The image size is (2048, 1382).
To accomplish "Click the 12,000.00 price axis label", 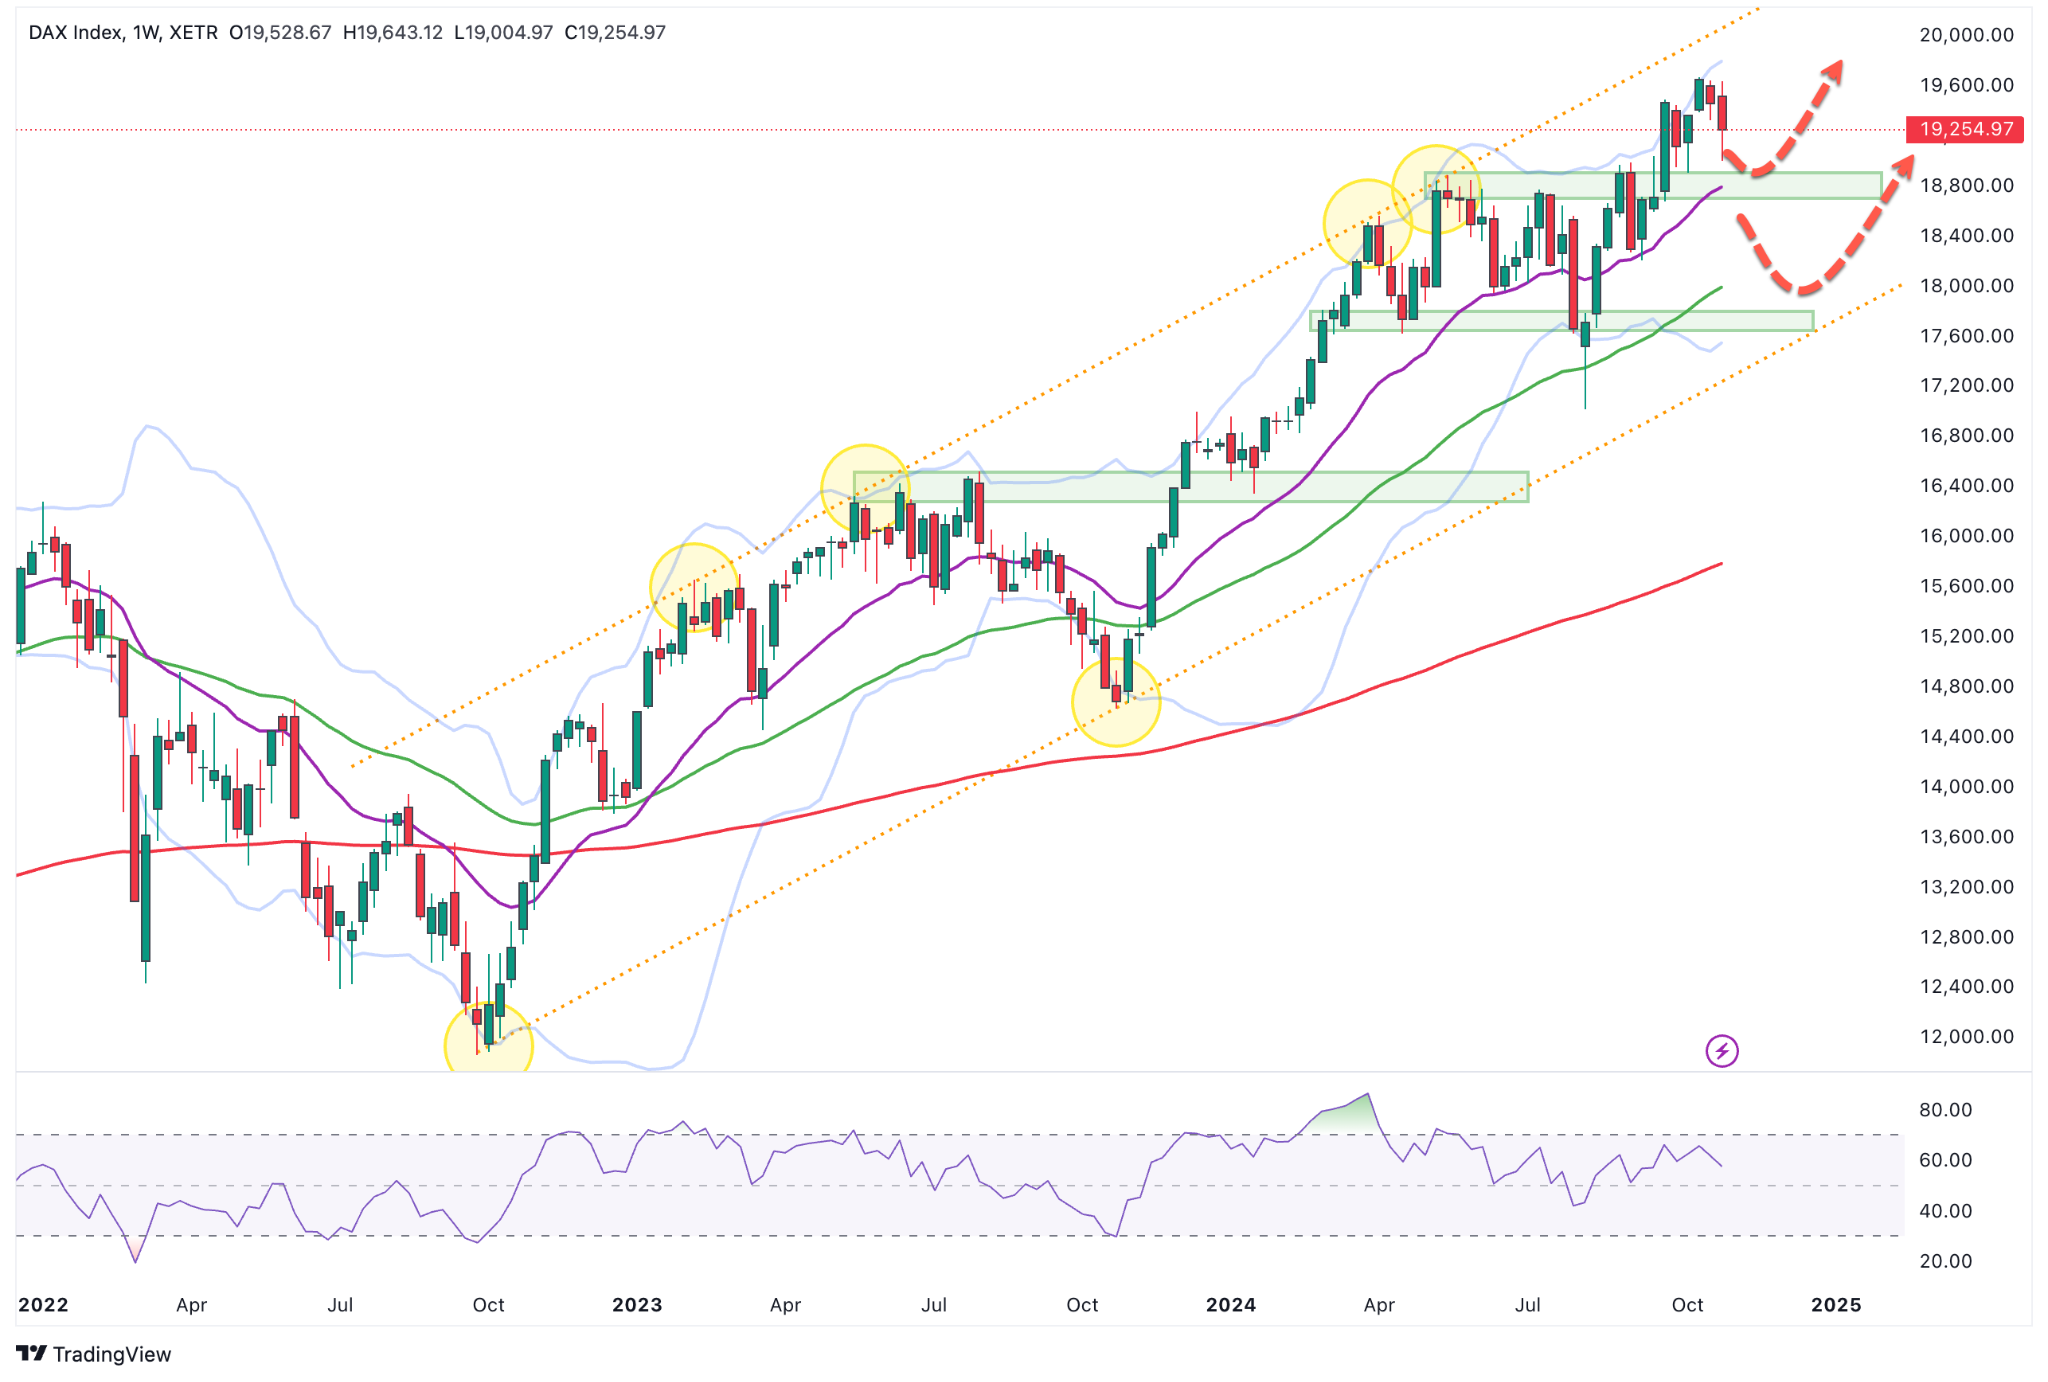I will (x=1966, y=1037).
